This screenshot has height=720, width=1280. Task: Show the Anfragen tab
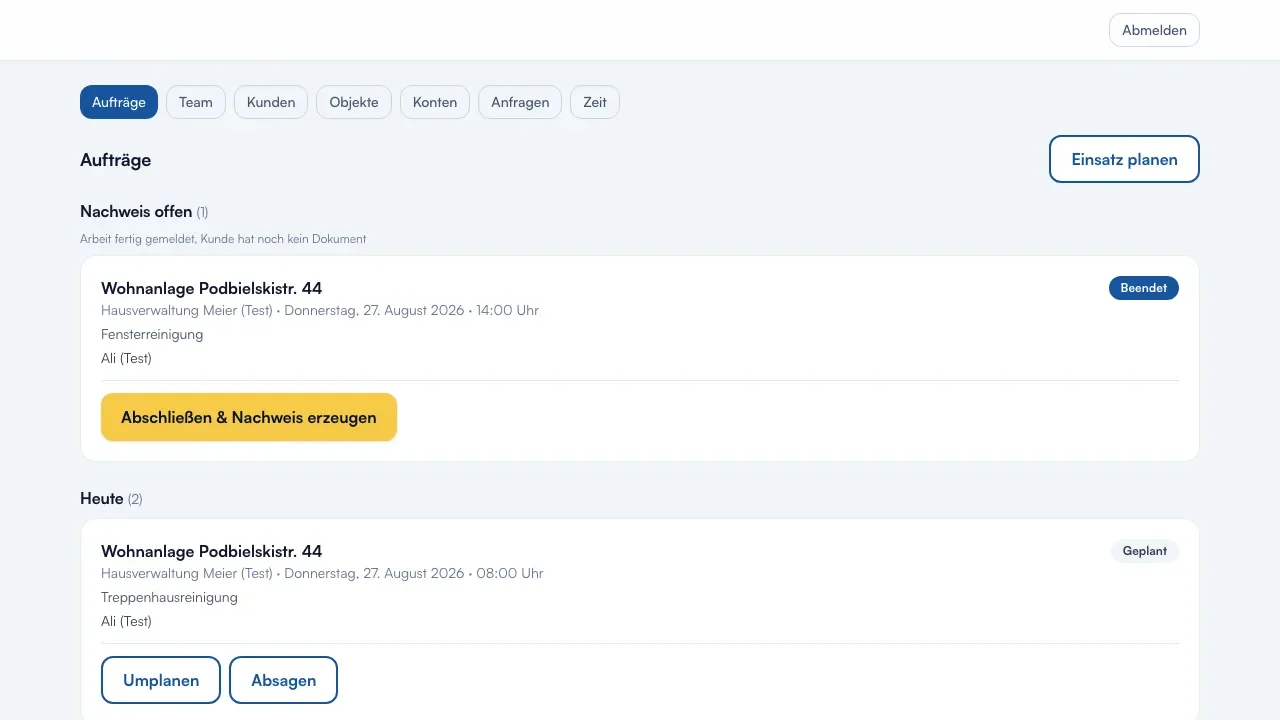coord(520,102)
